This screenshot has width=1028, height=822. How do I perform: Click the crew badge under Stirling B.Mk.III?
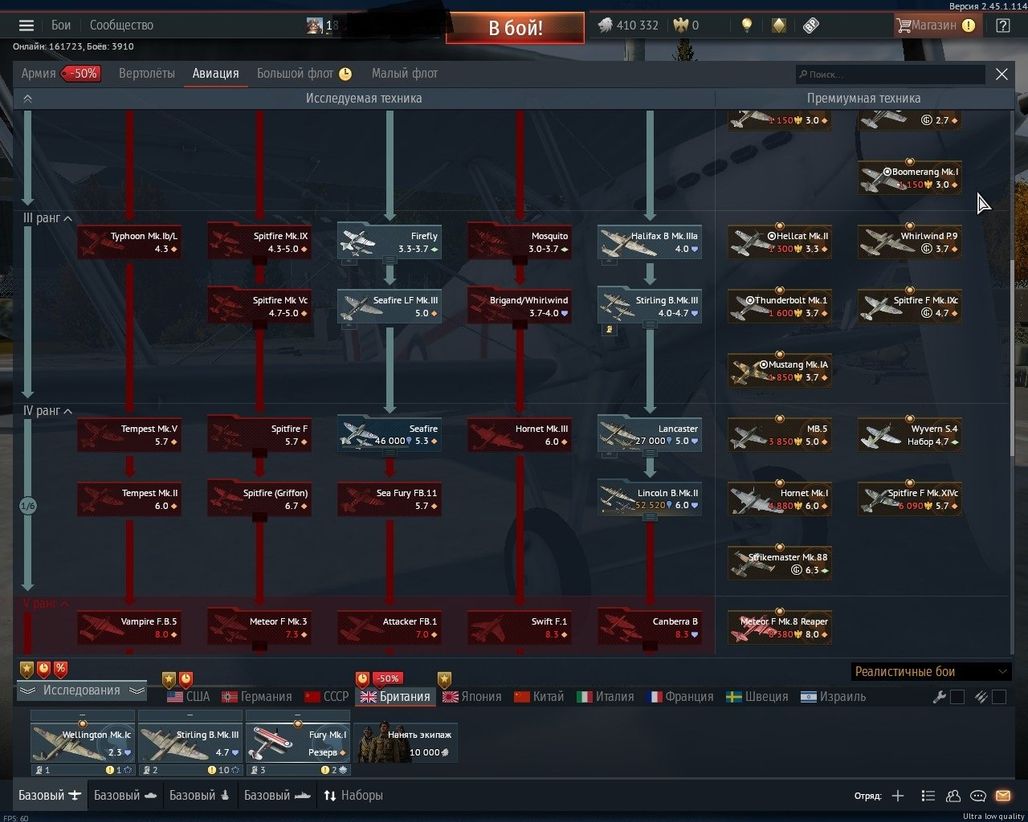pyautogui.click(x=609, y=329)
